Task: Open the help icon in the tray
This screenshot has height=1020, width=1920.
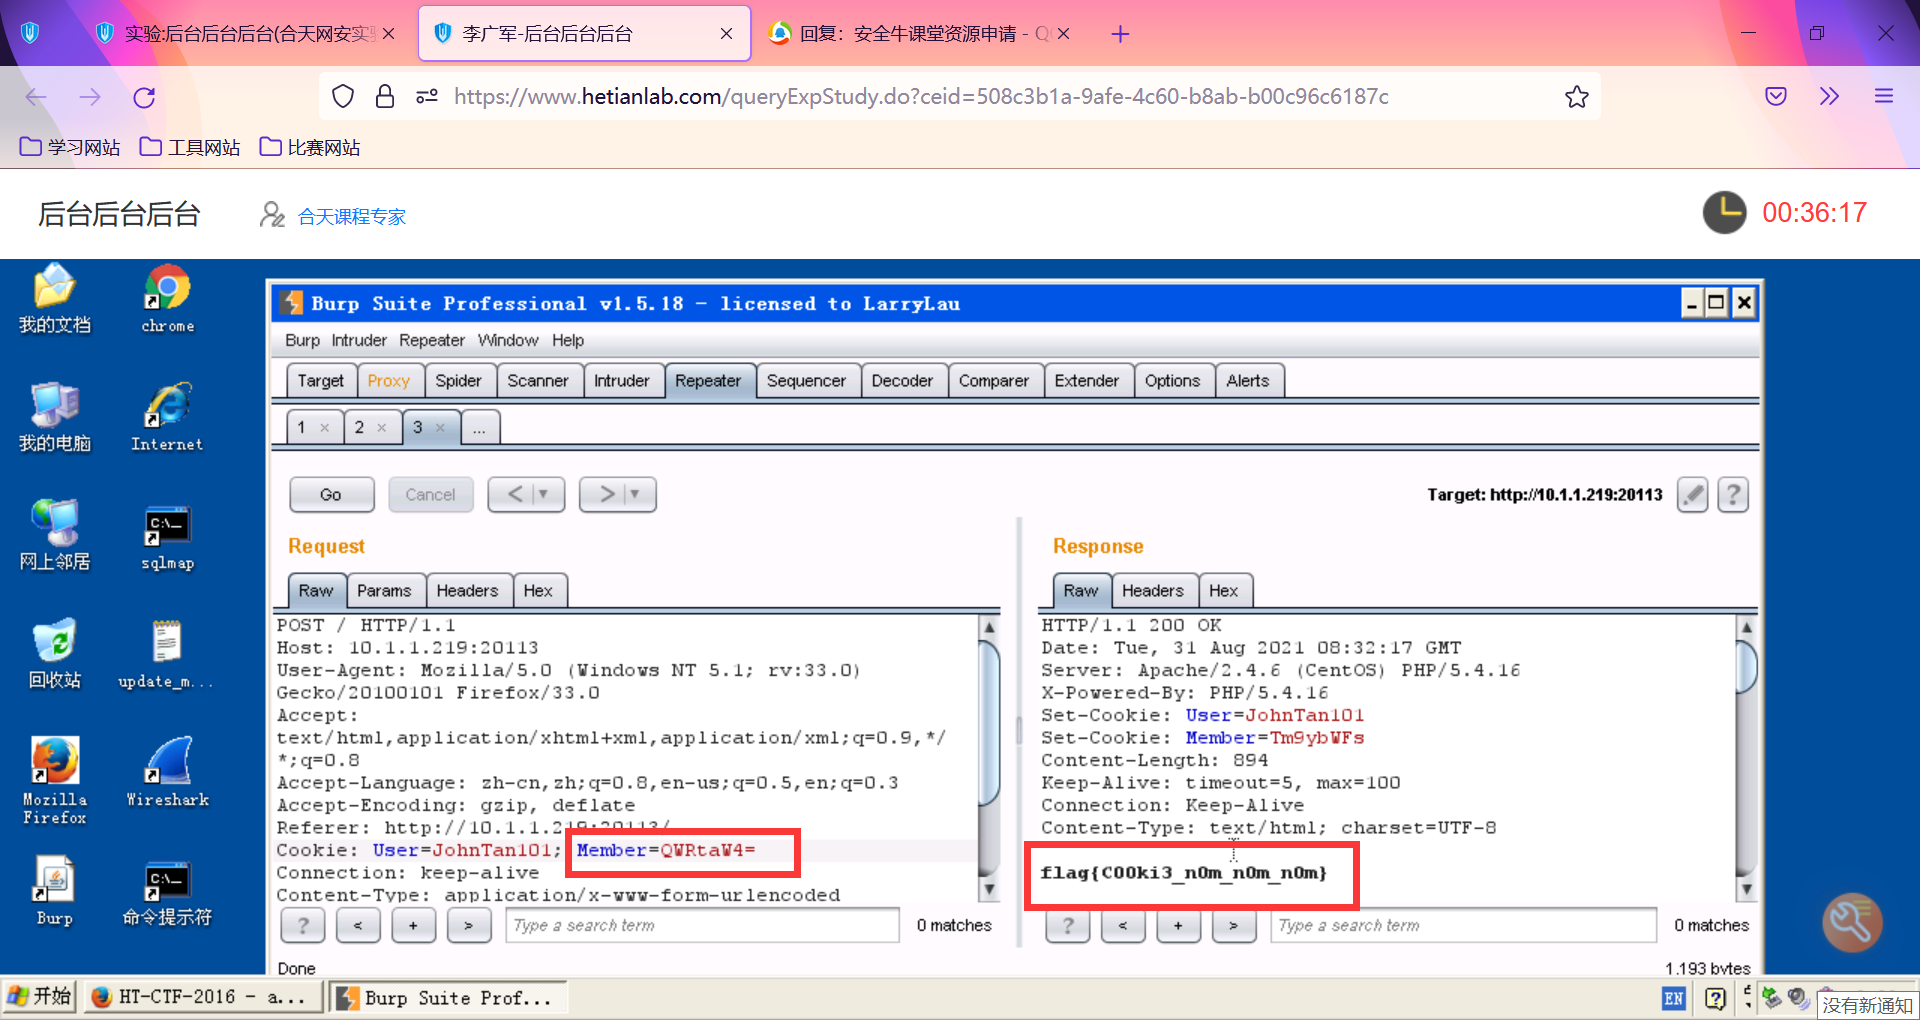Action: coord(1715,998)
